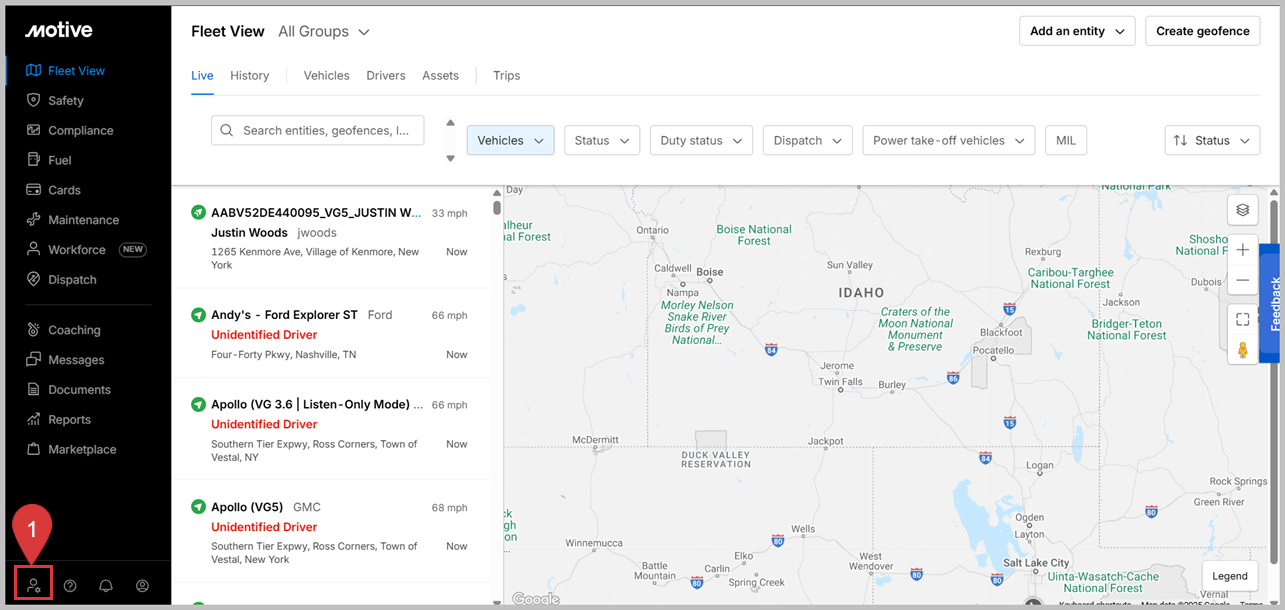Switch to the History tab
The width and height of the screenshot is (1285, 610).
[x=249, y=76]
